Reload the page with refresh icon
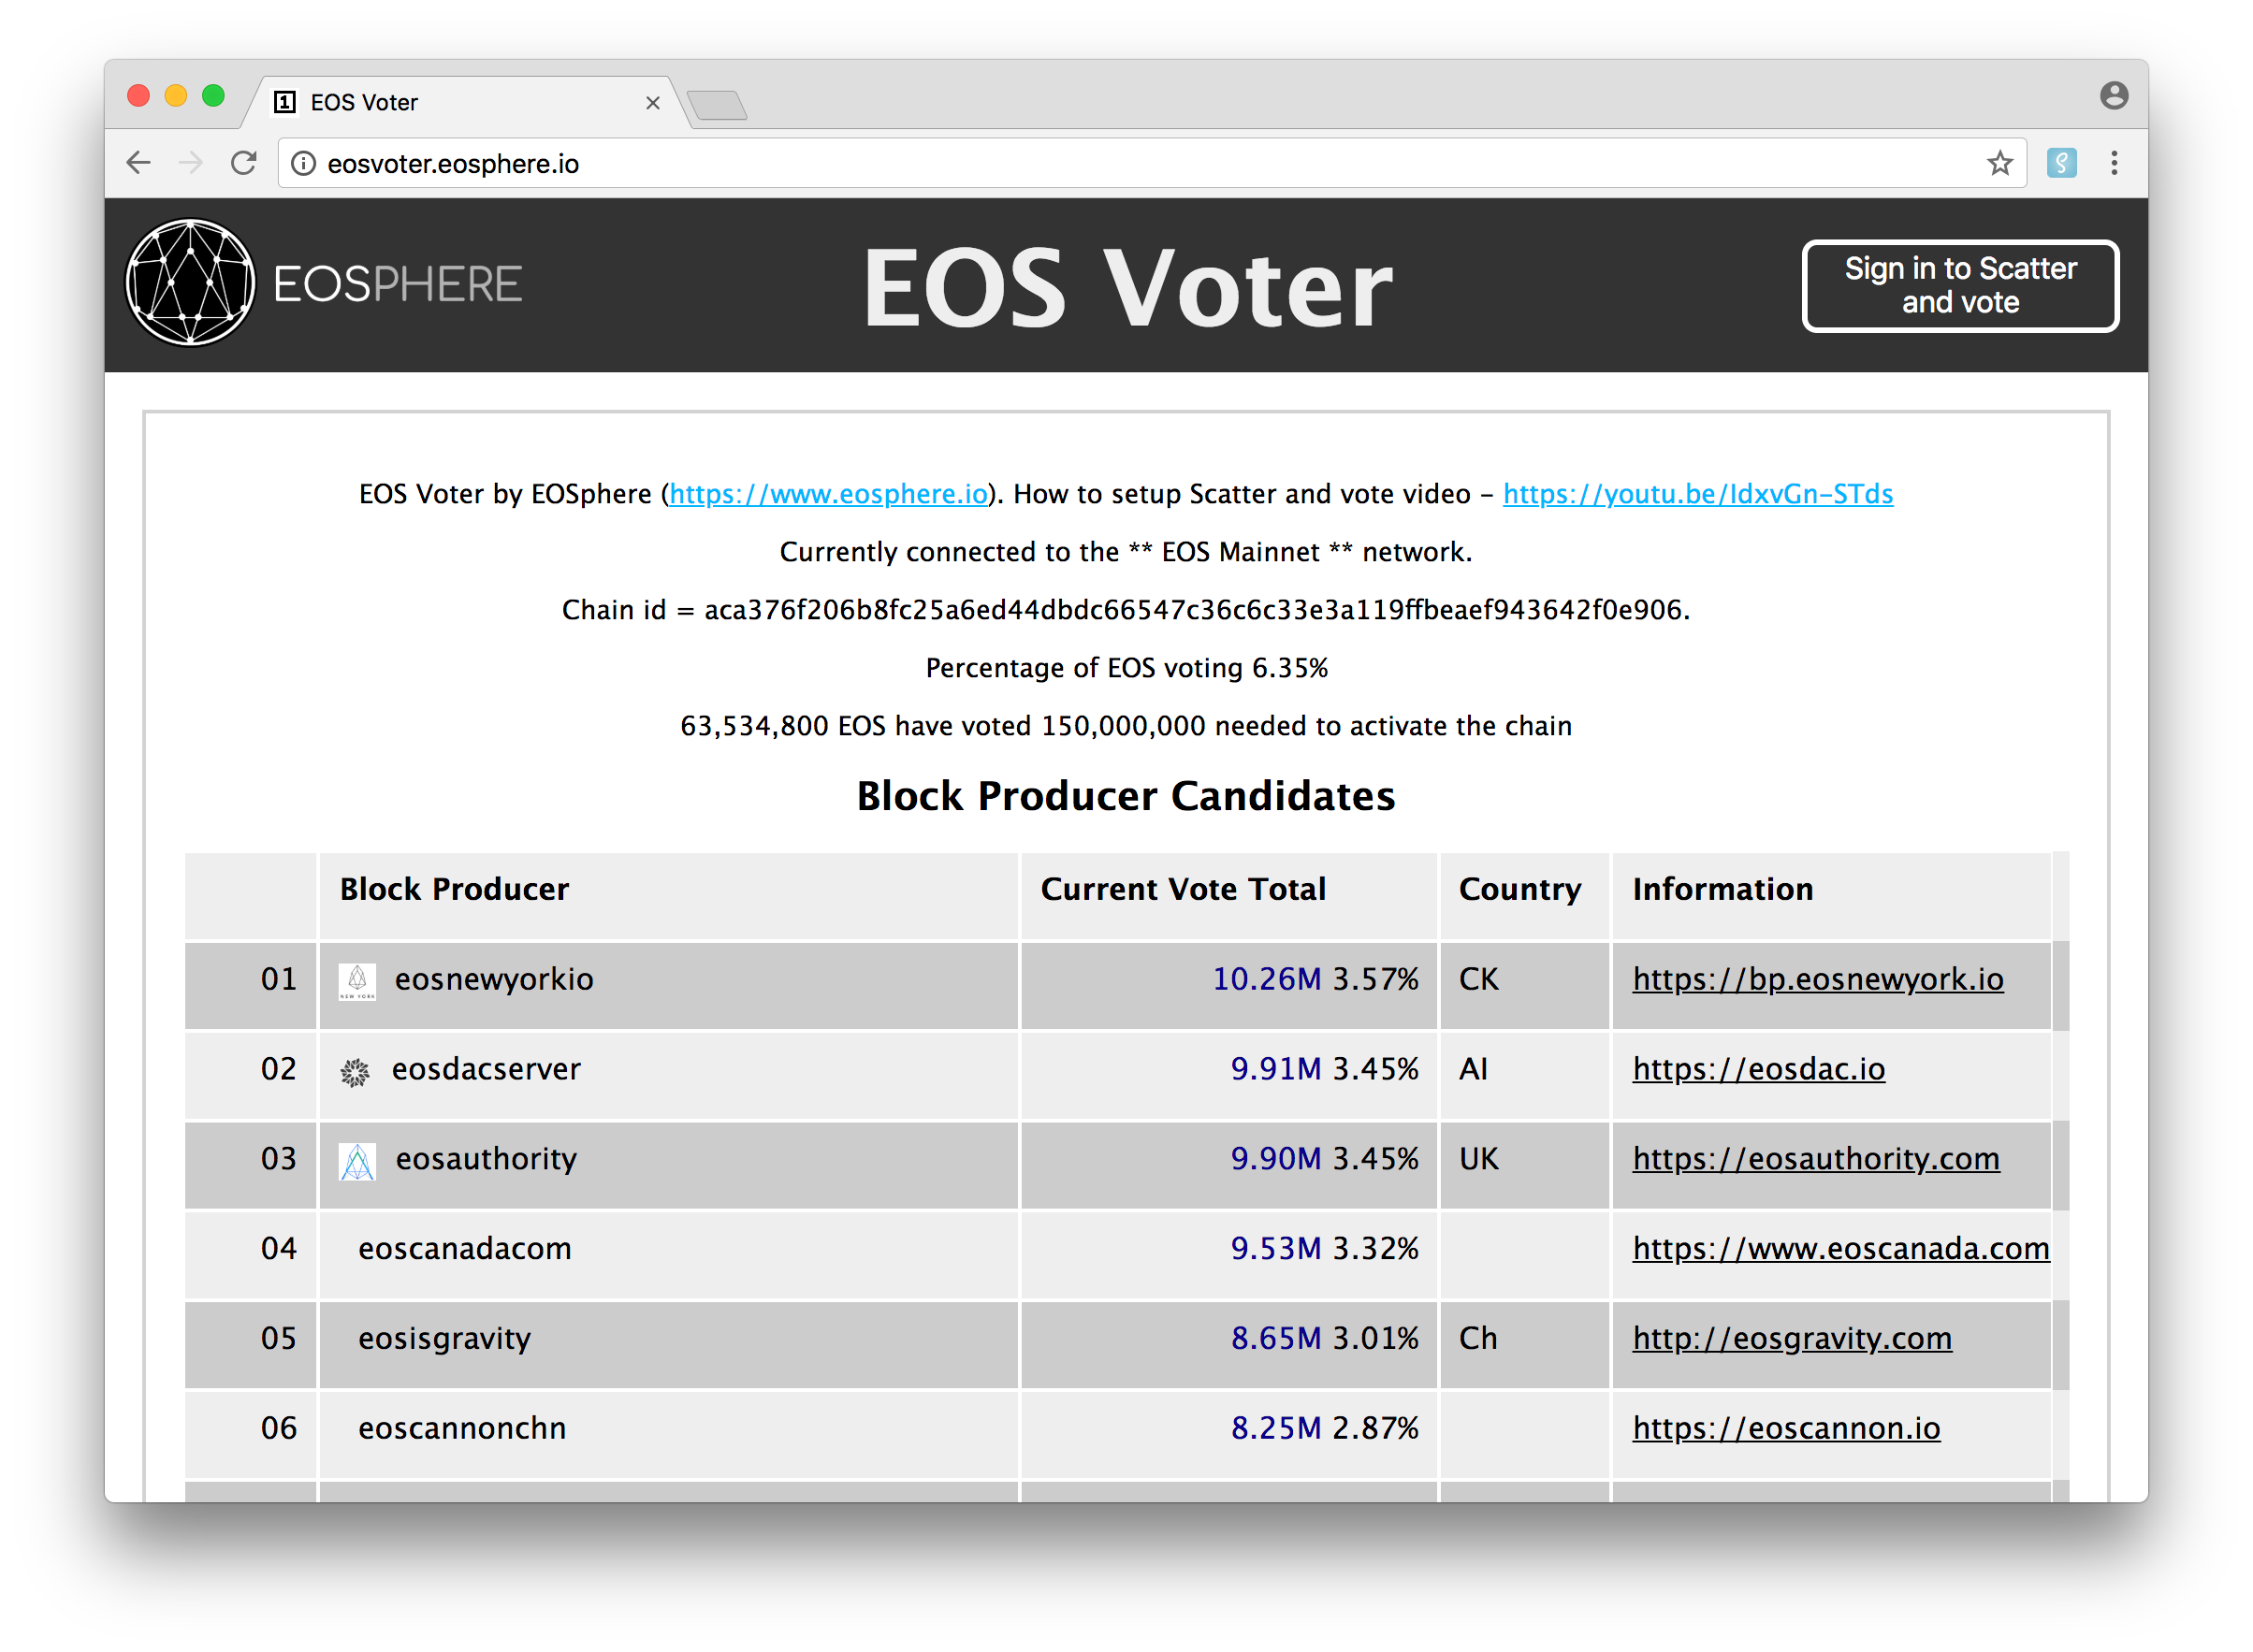Image resolution: width=2253 pixels, height=1652 pixels. [x=244, y=163]
